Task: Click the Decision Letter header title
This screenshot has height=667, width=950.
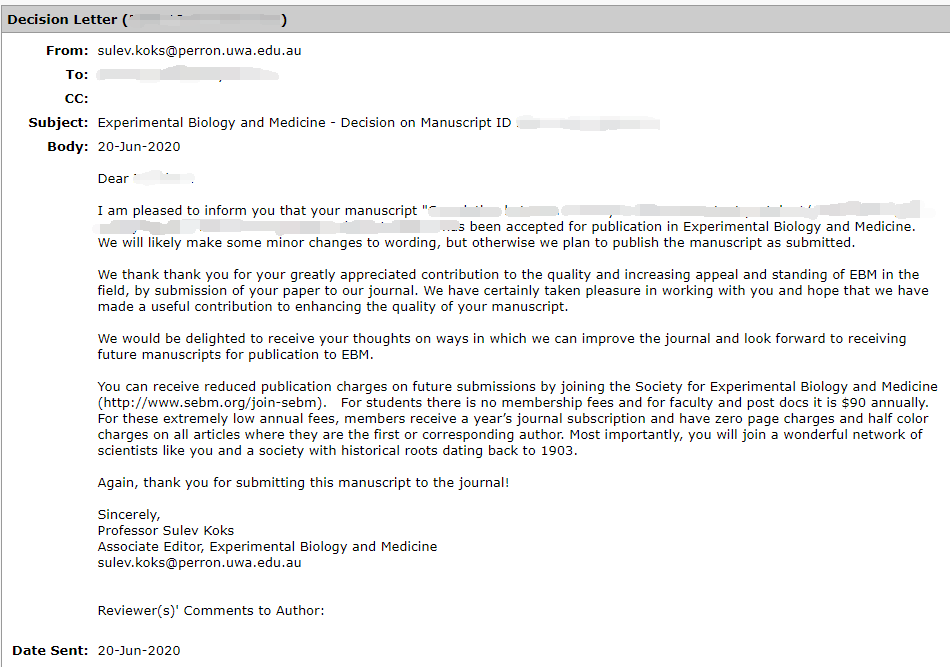Action: coord(147,19)
